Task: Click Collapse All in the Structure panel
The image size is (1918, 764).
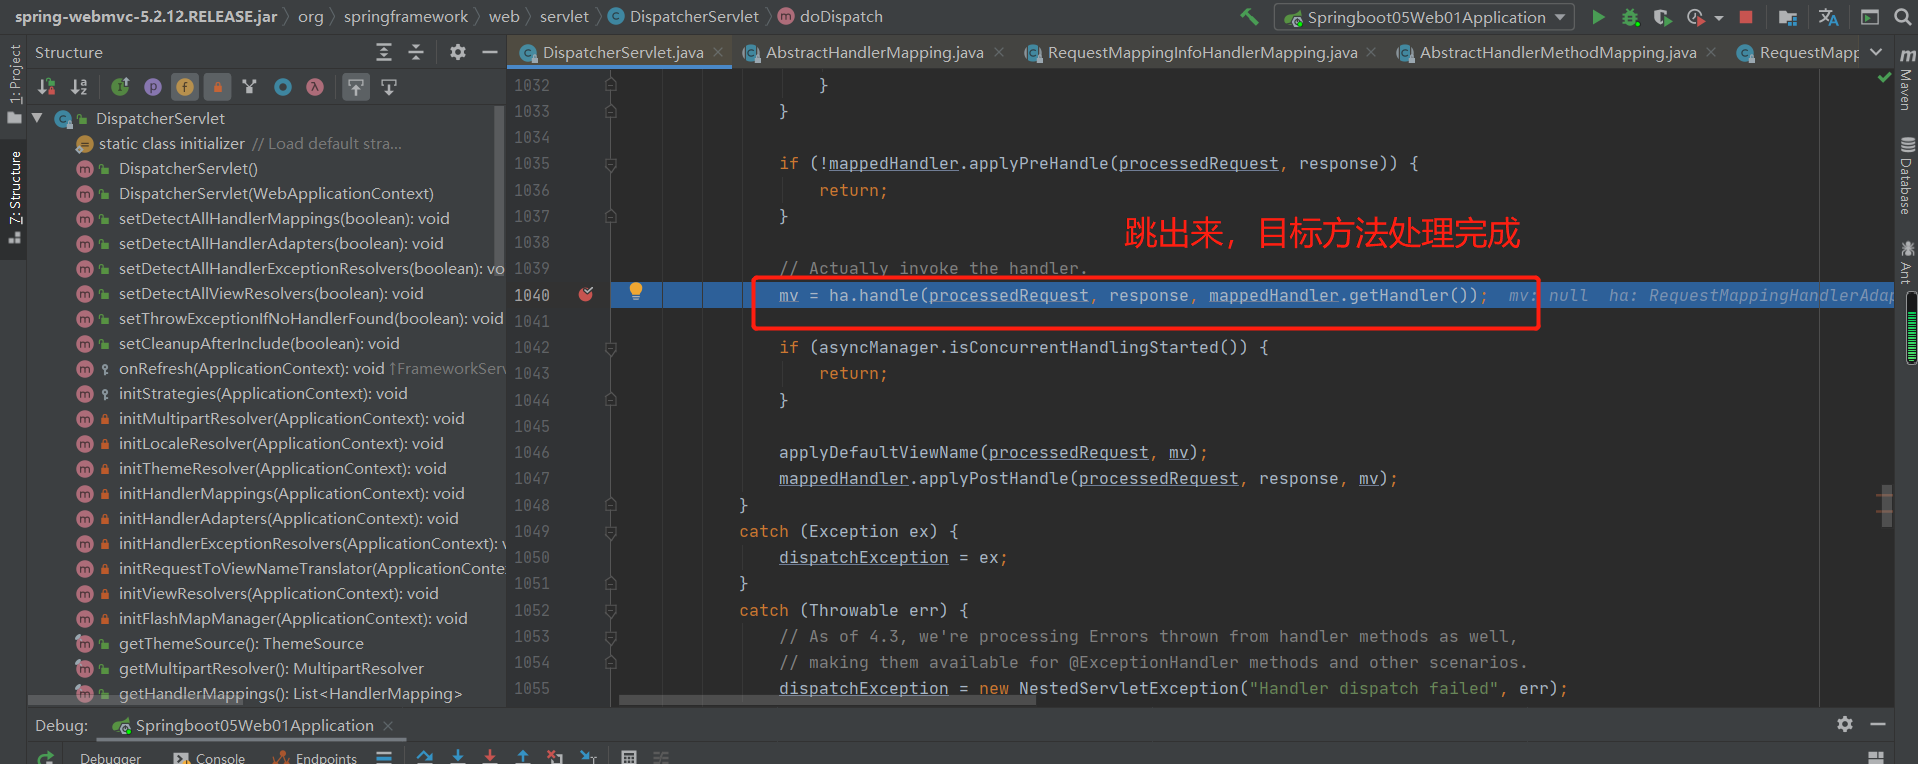Action: click(416, 52)
